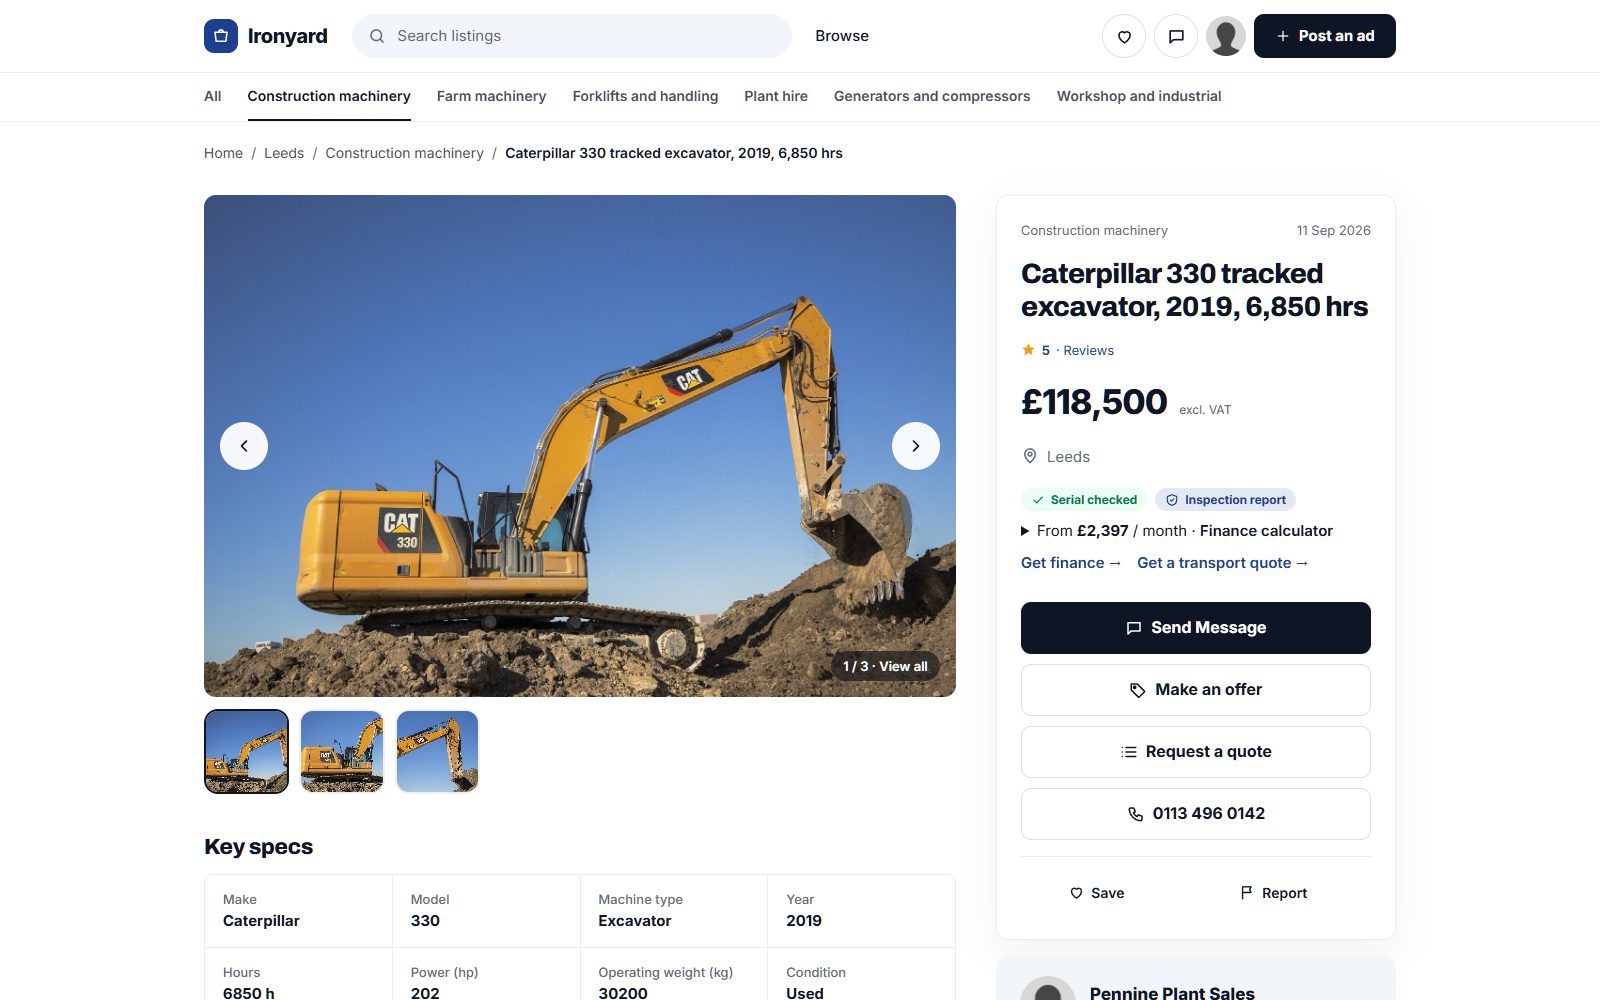The width and height of the screenshot is (1600, 1000).
Task: Click the Construction machinery category tab
Action: point(329,96)
